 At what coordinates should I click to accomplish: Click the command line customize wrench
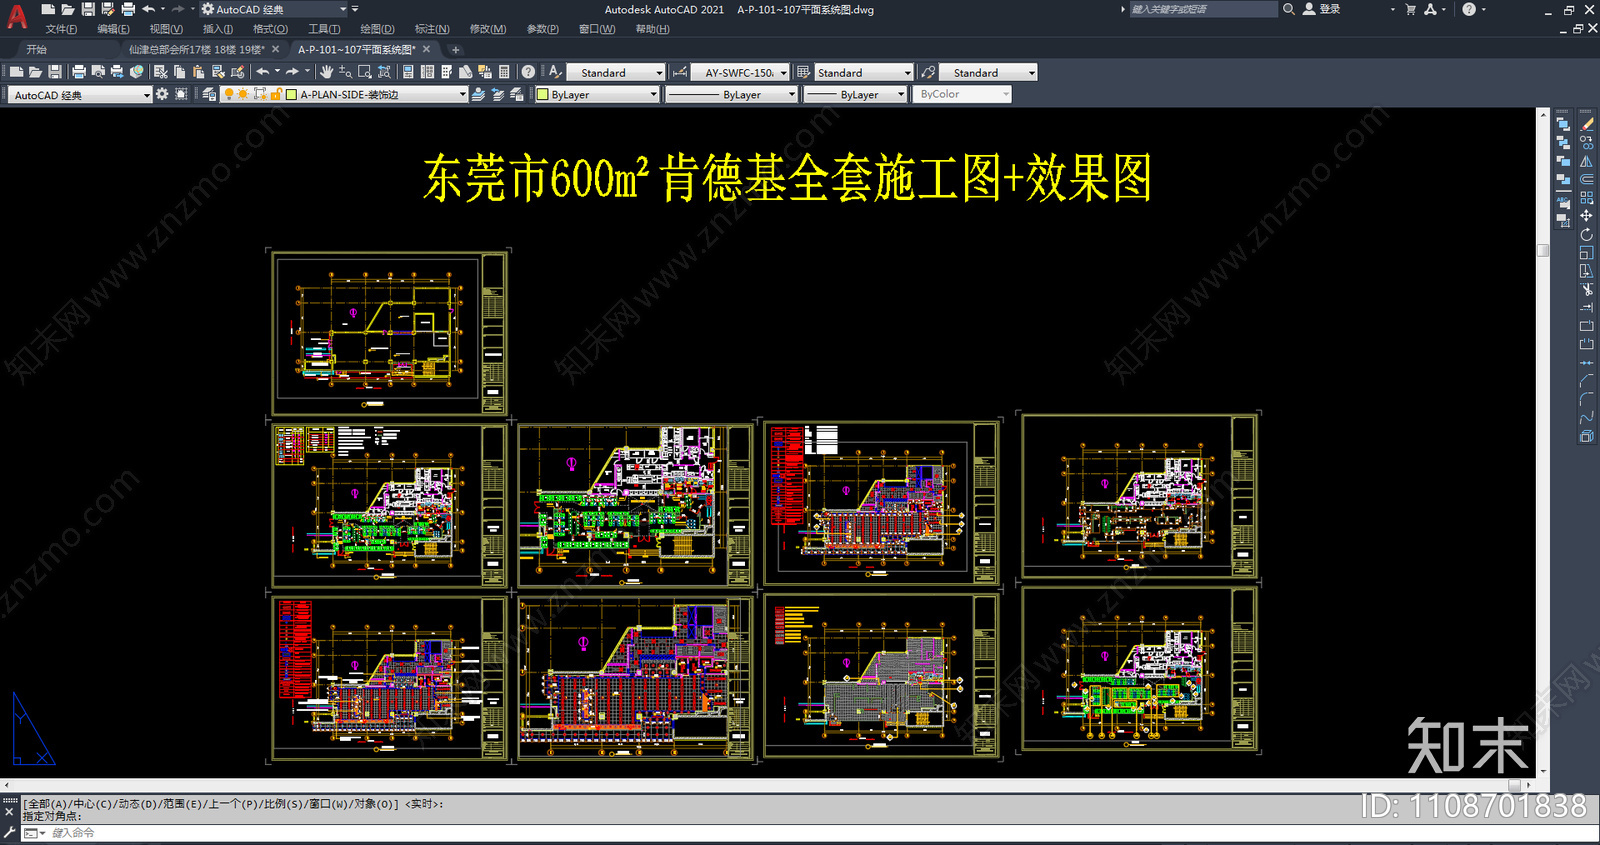click(10, 832)
